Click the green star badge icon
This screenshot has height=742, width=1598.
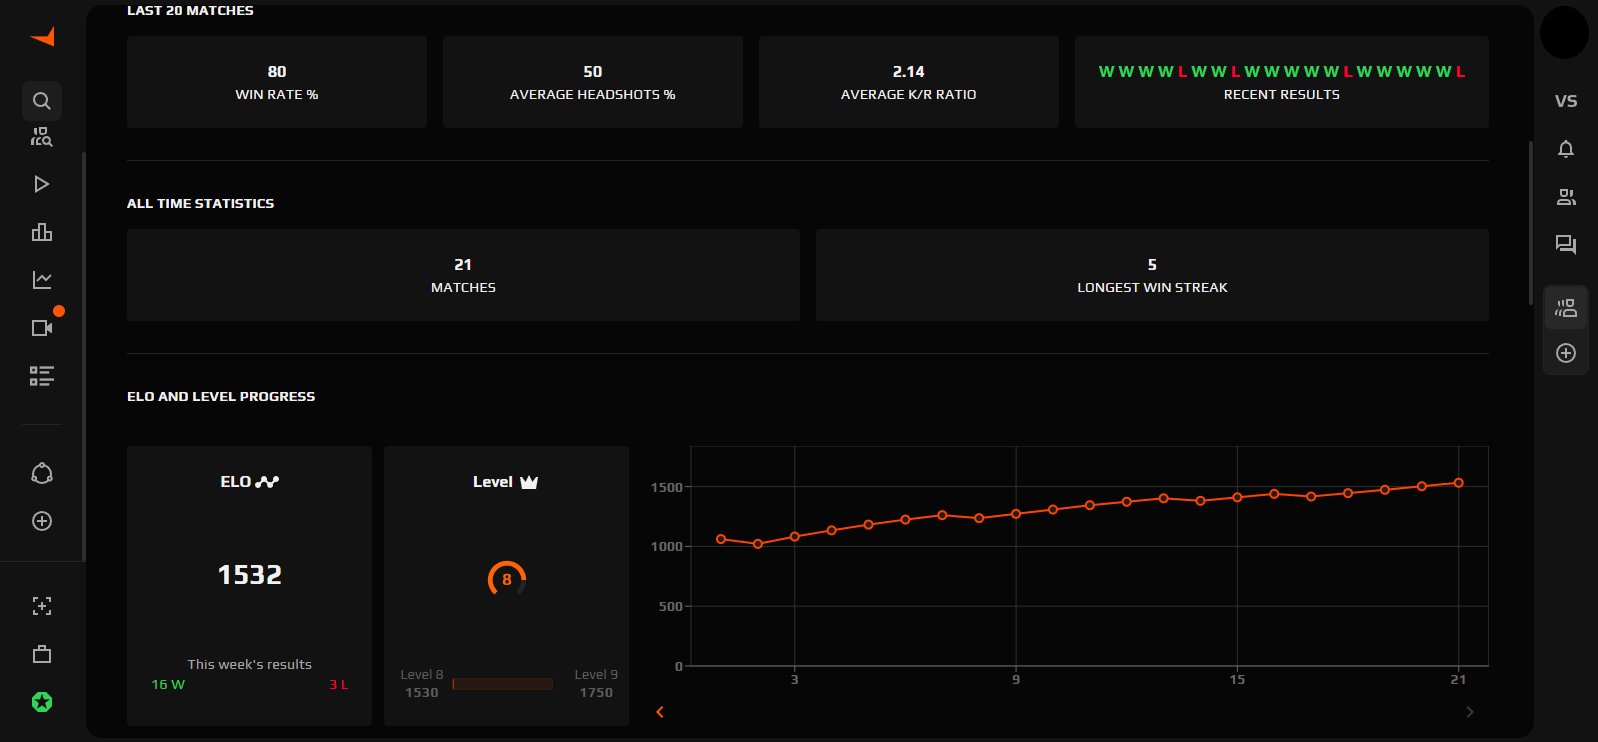42,702
